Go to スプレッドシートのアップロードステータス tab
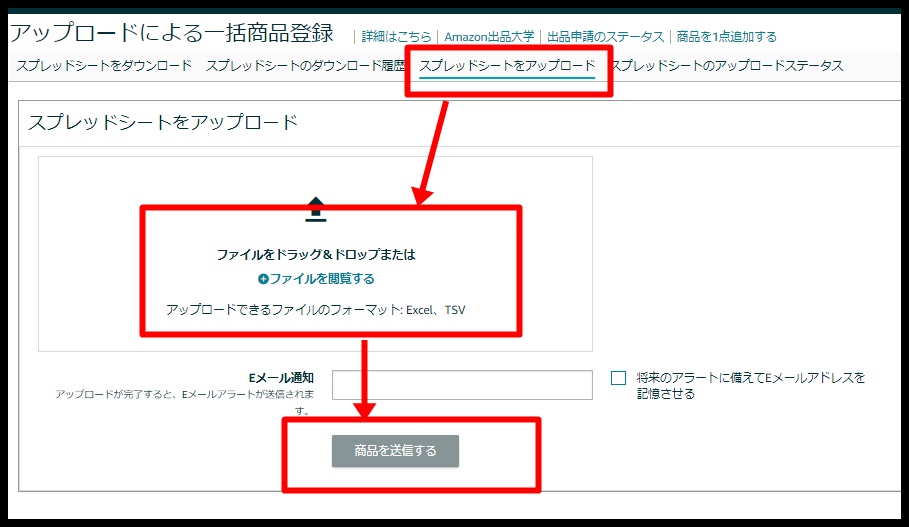Image resolution: width=909 pixels, height=527 pixels. coord(727,66)
